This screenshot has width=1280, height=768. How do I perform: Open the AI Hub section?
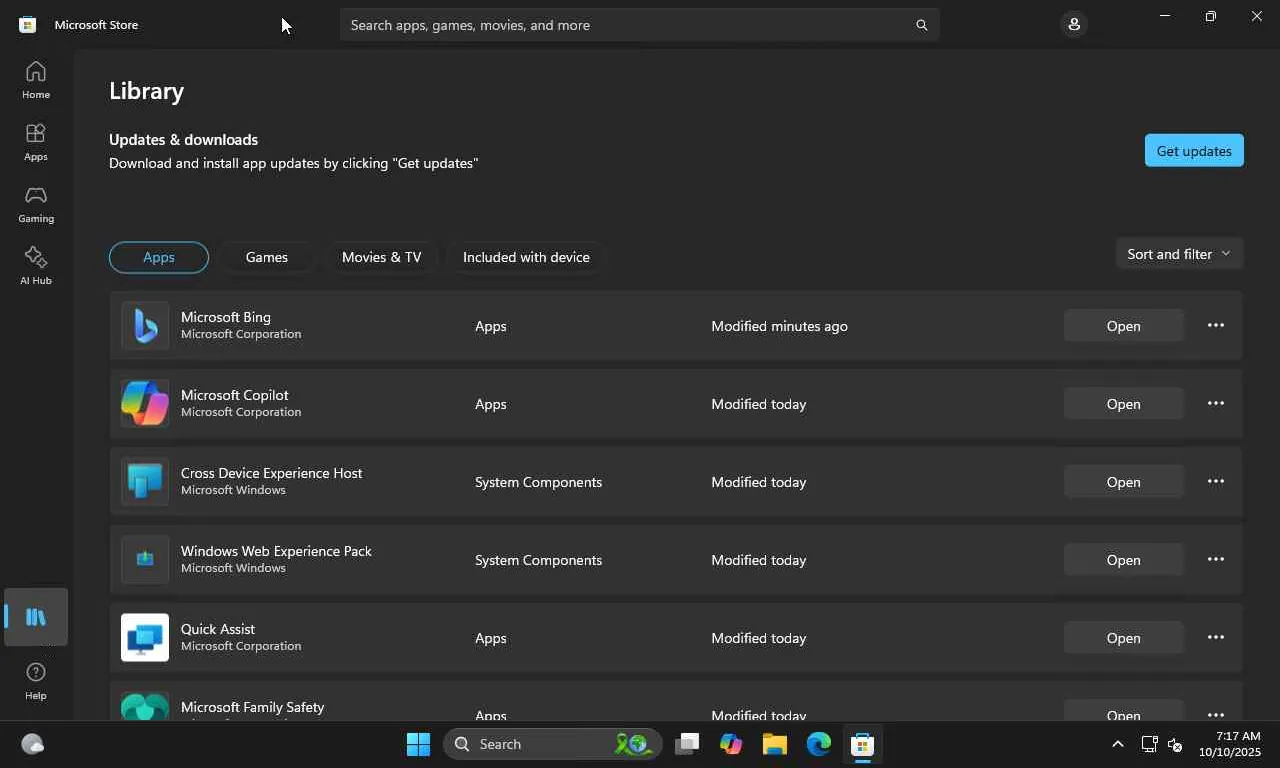[36, 266]
